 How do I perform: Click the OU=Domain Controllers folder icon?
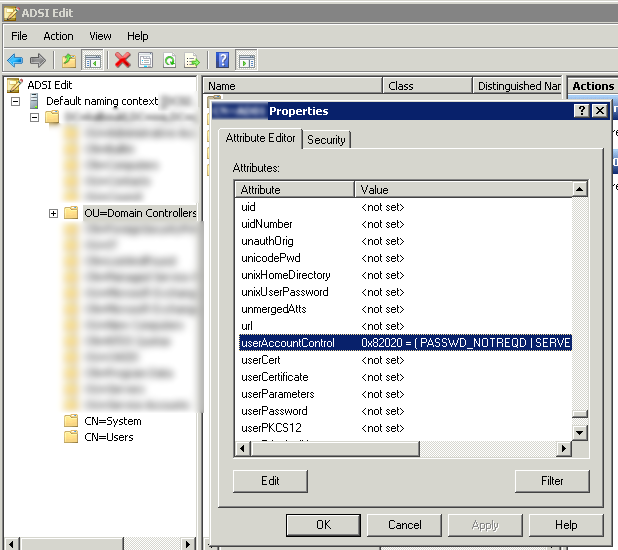71,213
